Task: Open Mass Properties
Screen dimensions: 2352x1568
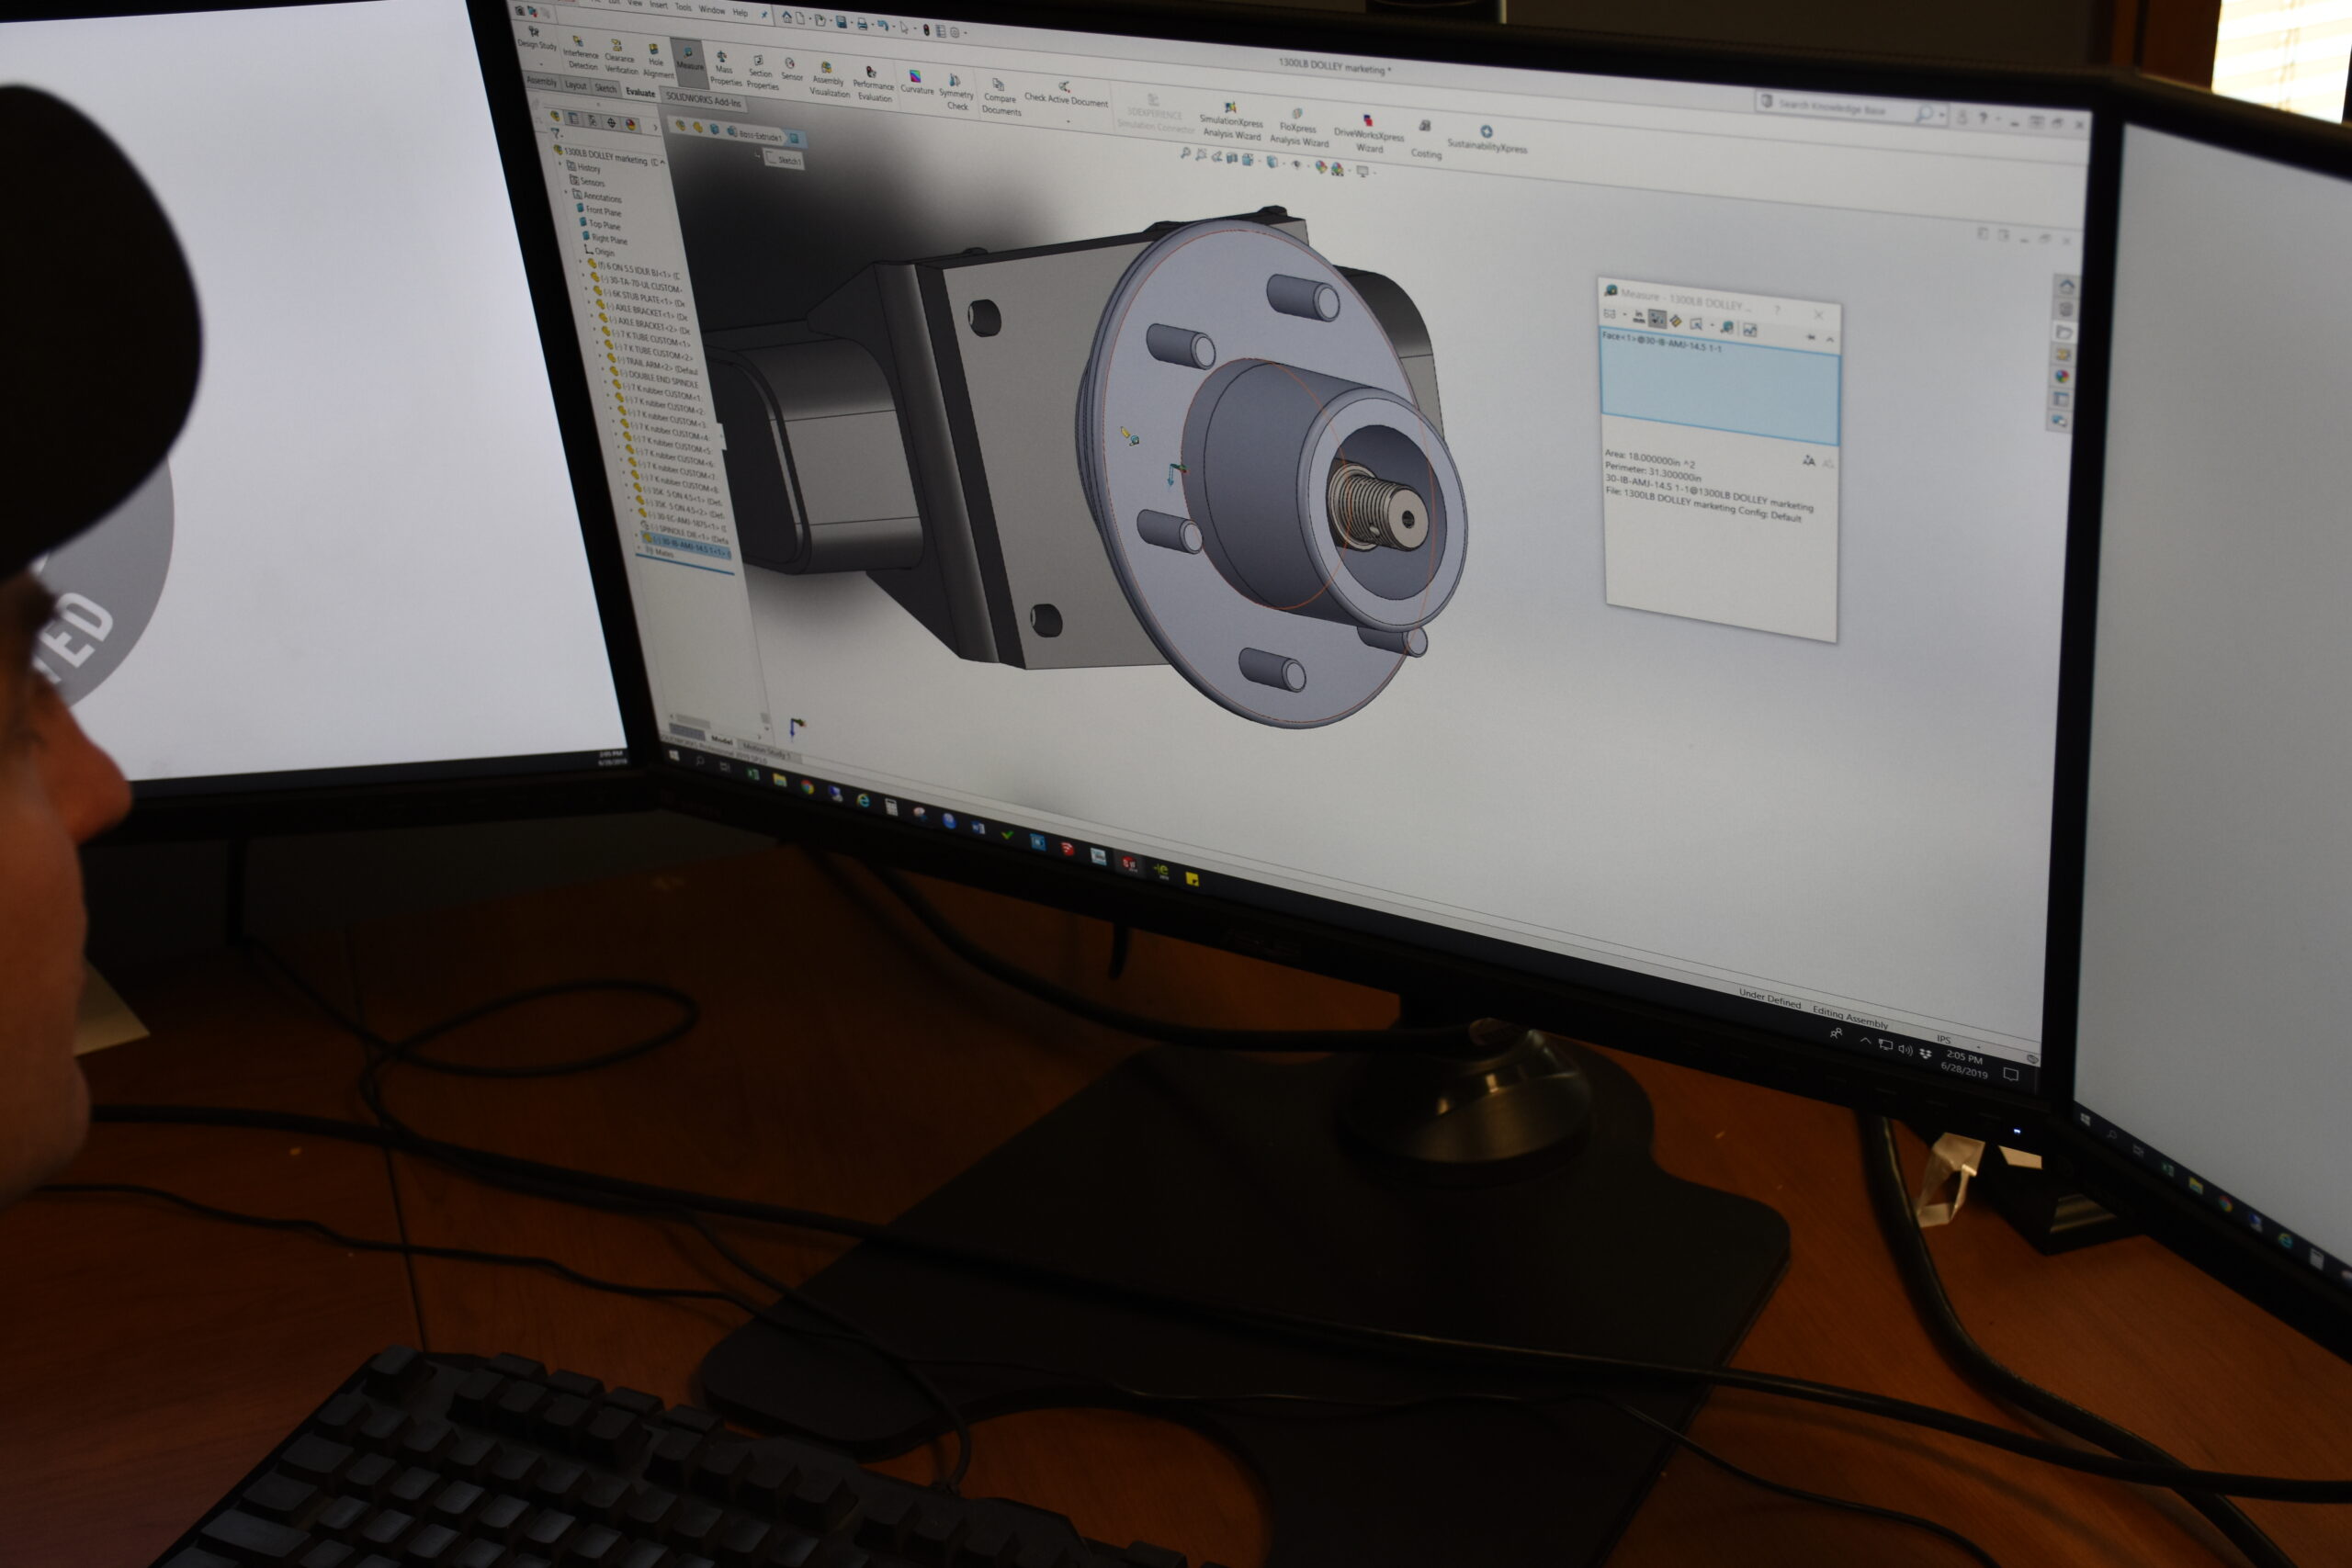Action: tap(726, 69)
